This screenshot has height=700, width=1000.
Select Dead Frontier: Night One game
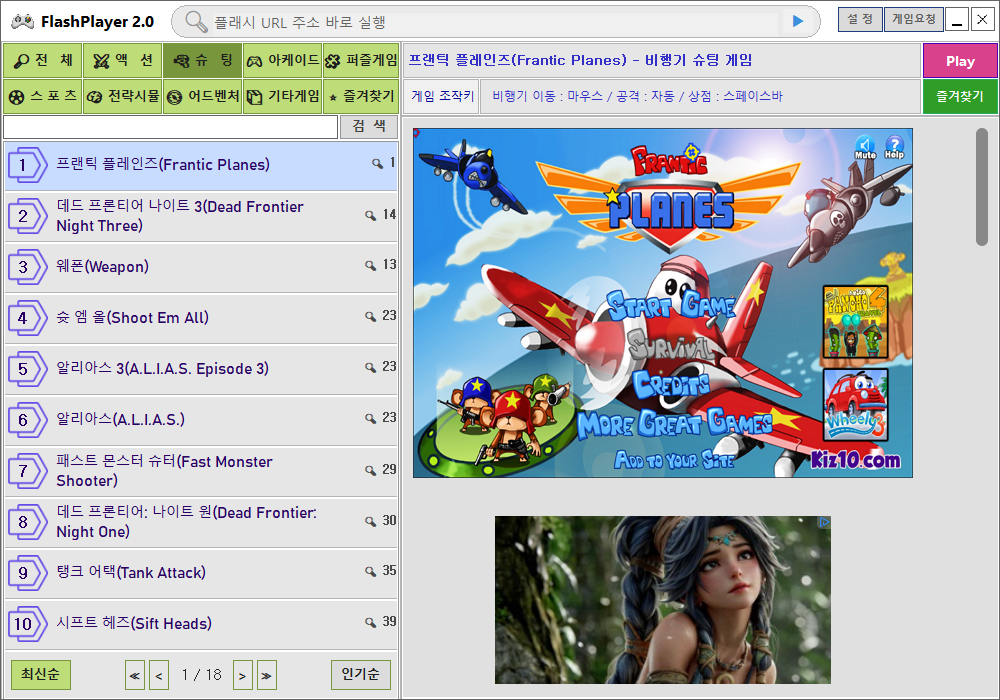pyautogui.click(x=201, y=522)
